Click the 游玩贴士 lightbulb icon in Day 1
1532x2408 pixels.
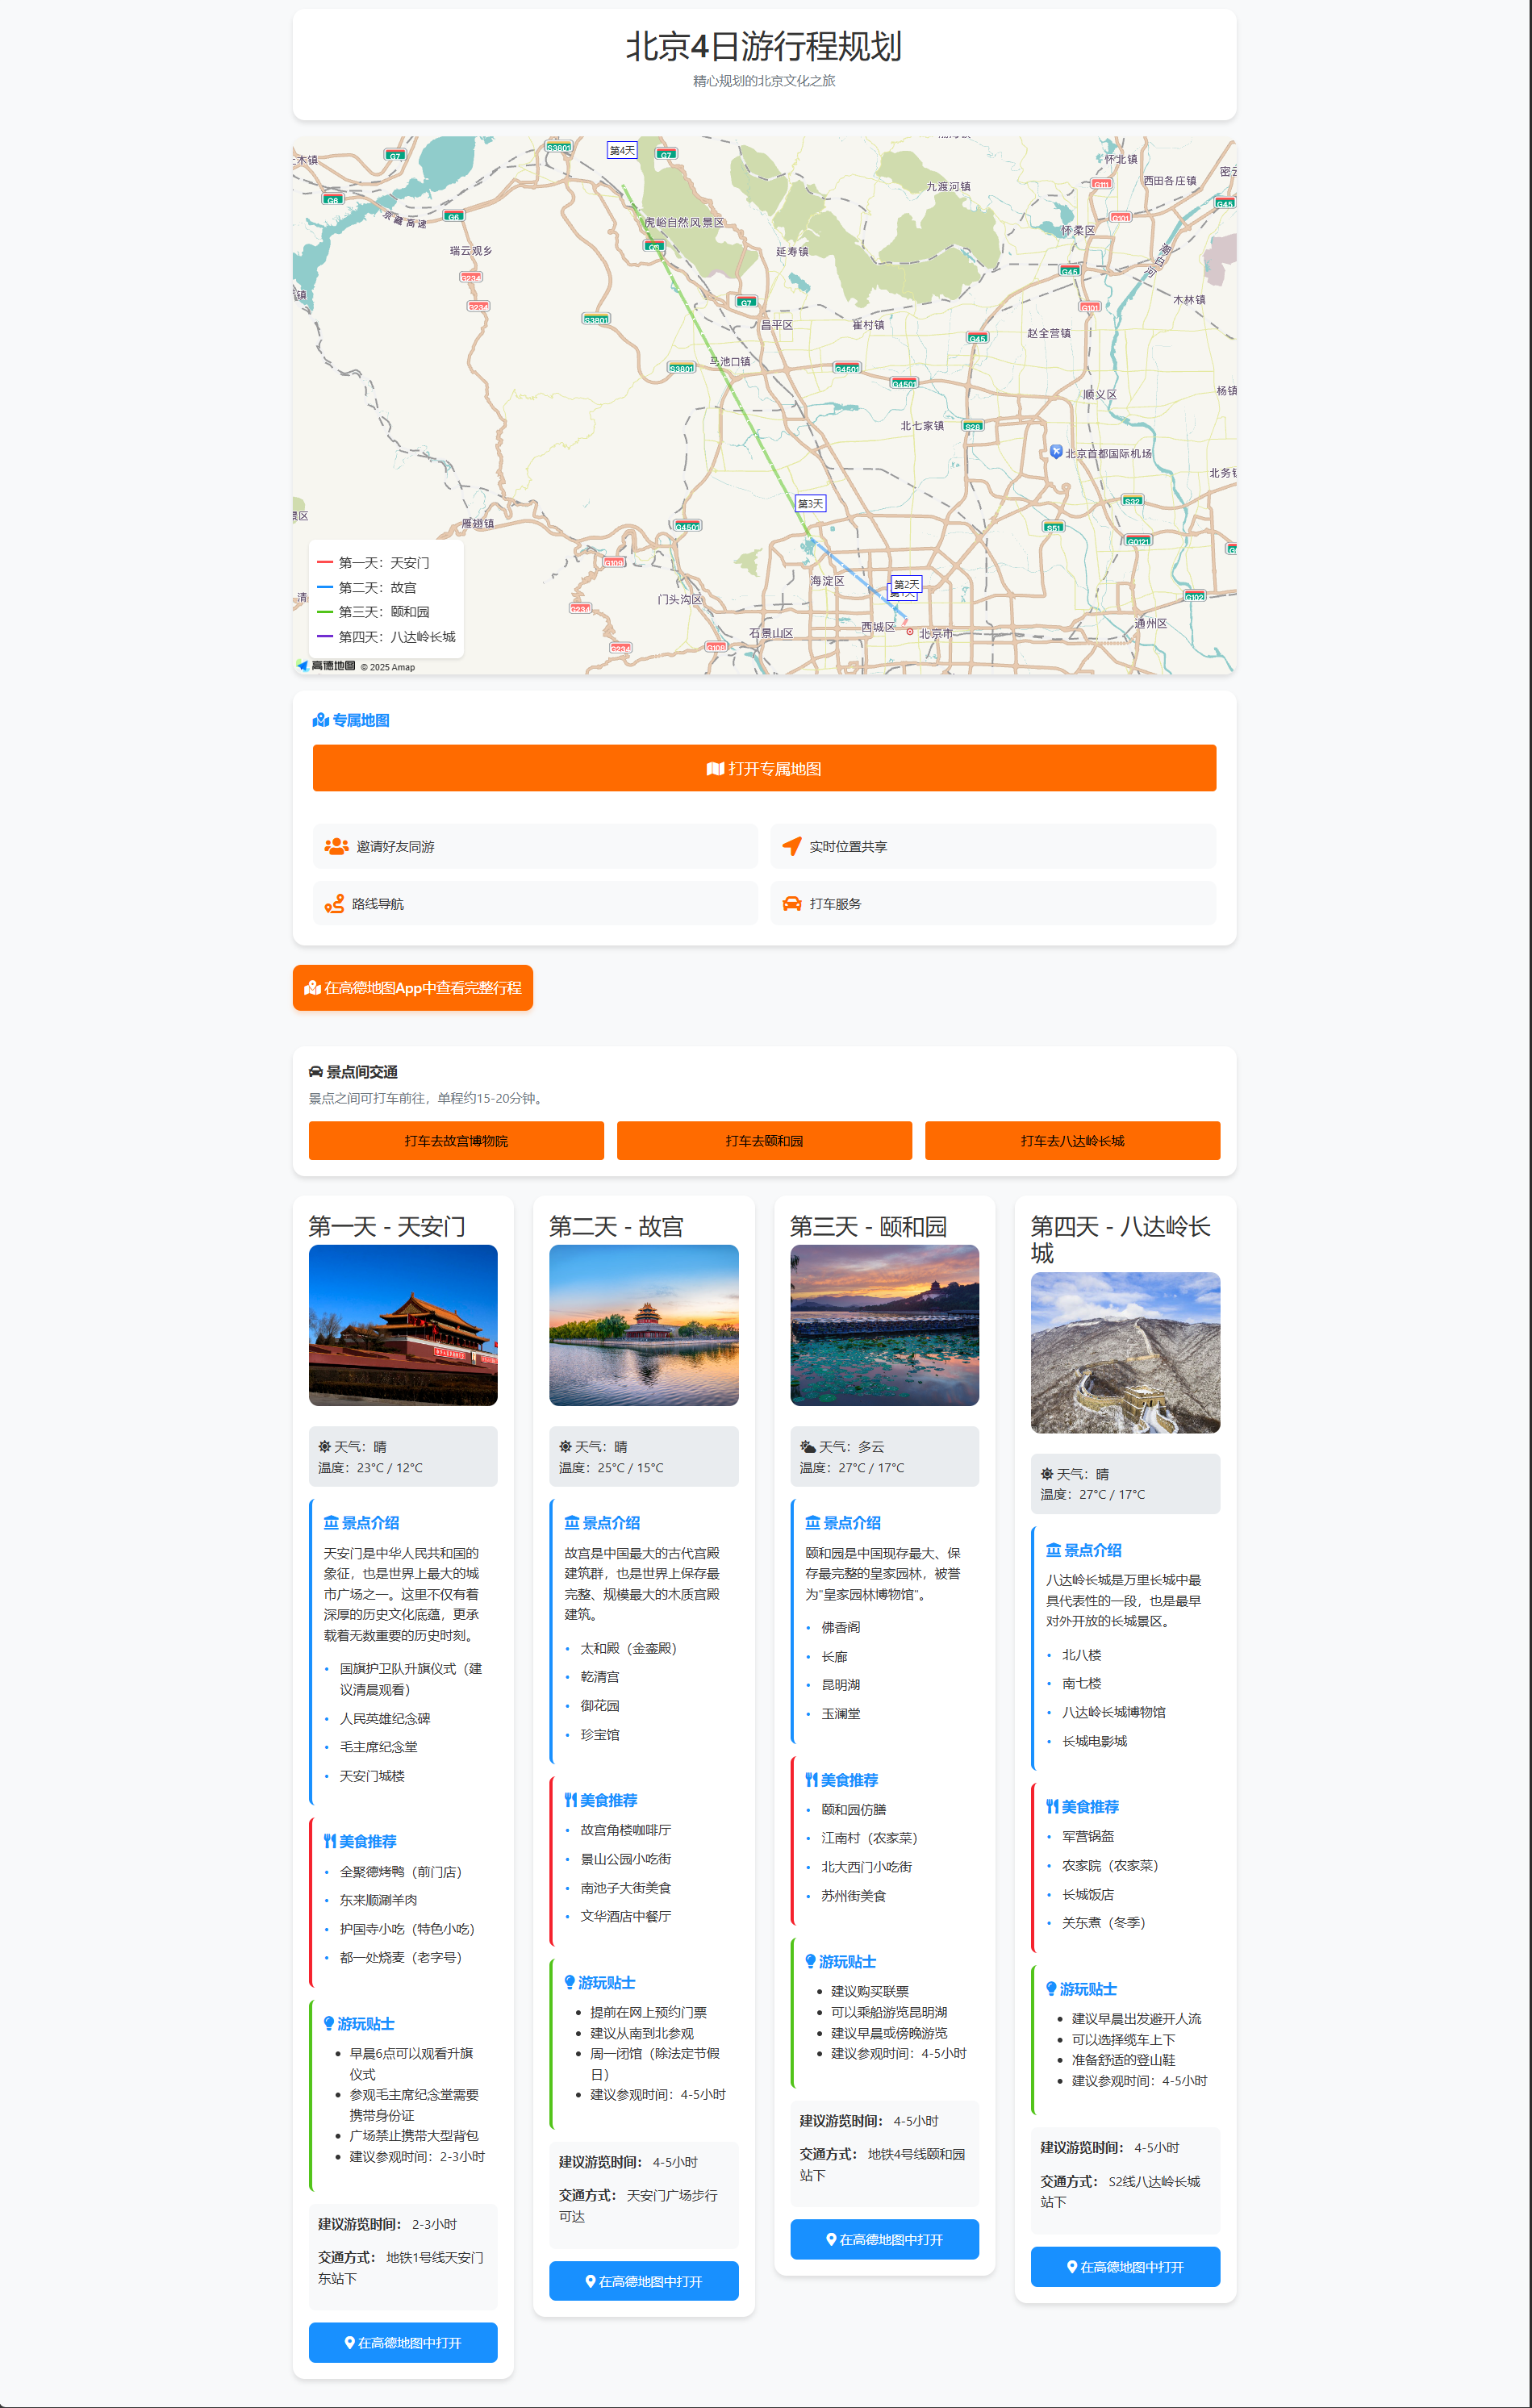(x=328, y=2024)
